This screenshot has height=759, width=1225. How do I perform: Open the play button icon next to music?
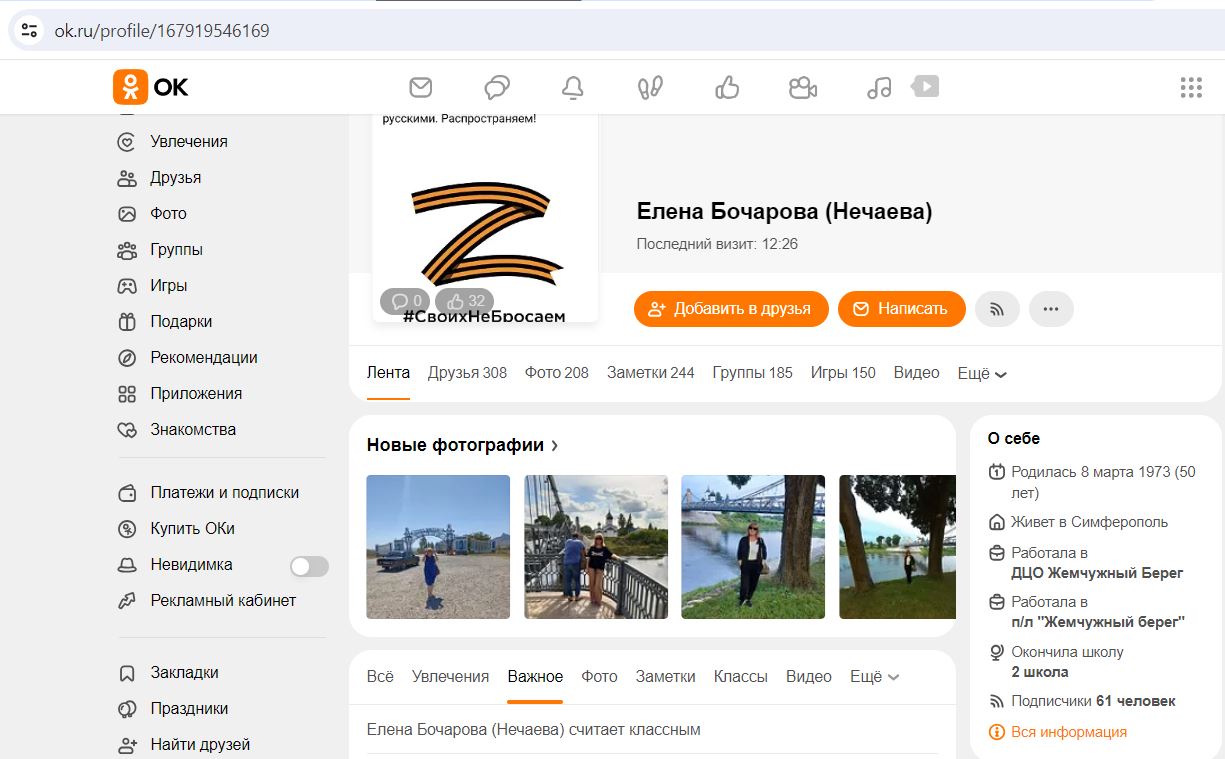(x=926, y=87)
